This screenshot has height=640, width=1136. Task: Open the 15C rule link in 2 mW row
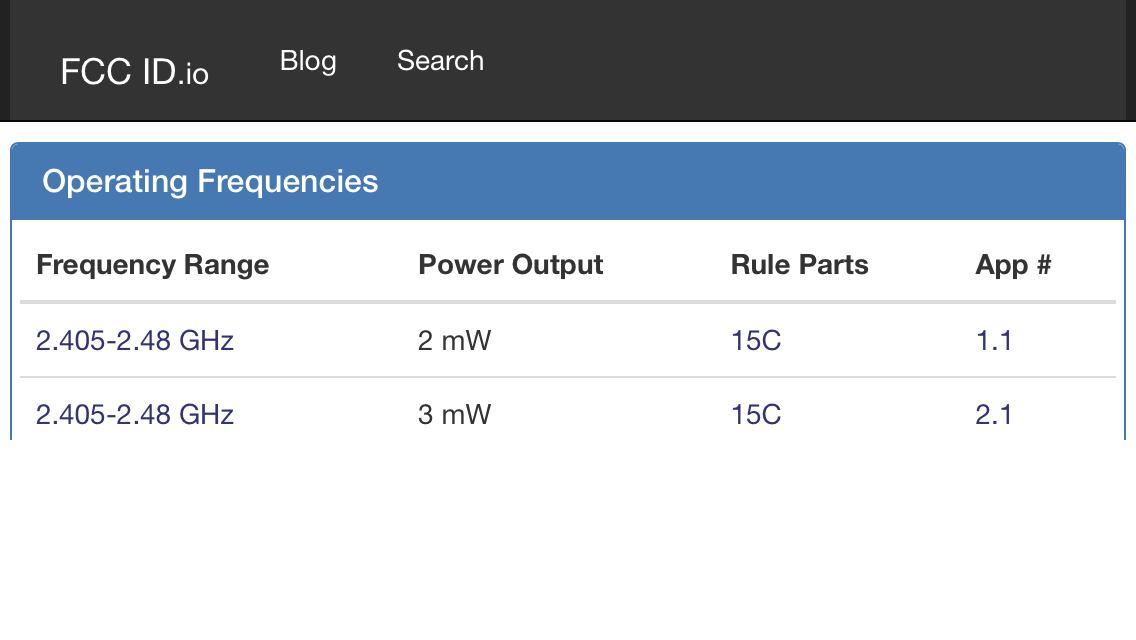point(756,341)
